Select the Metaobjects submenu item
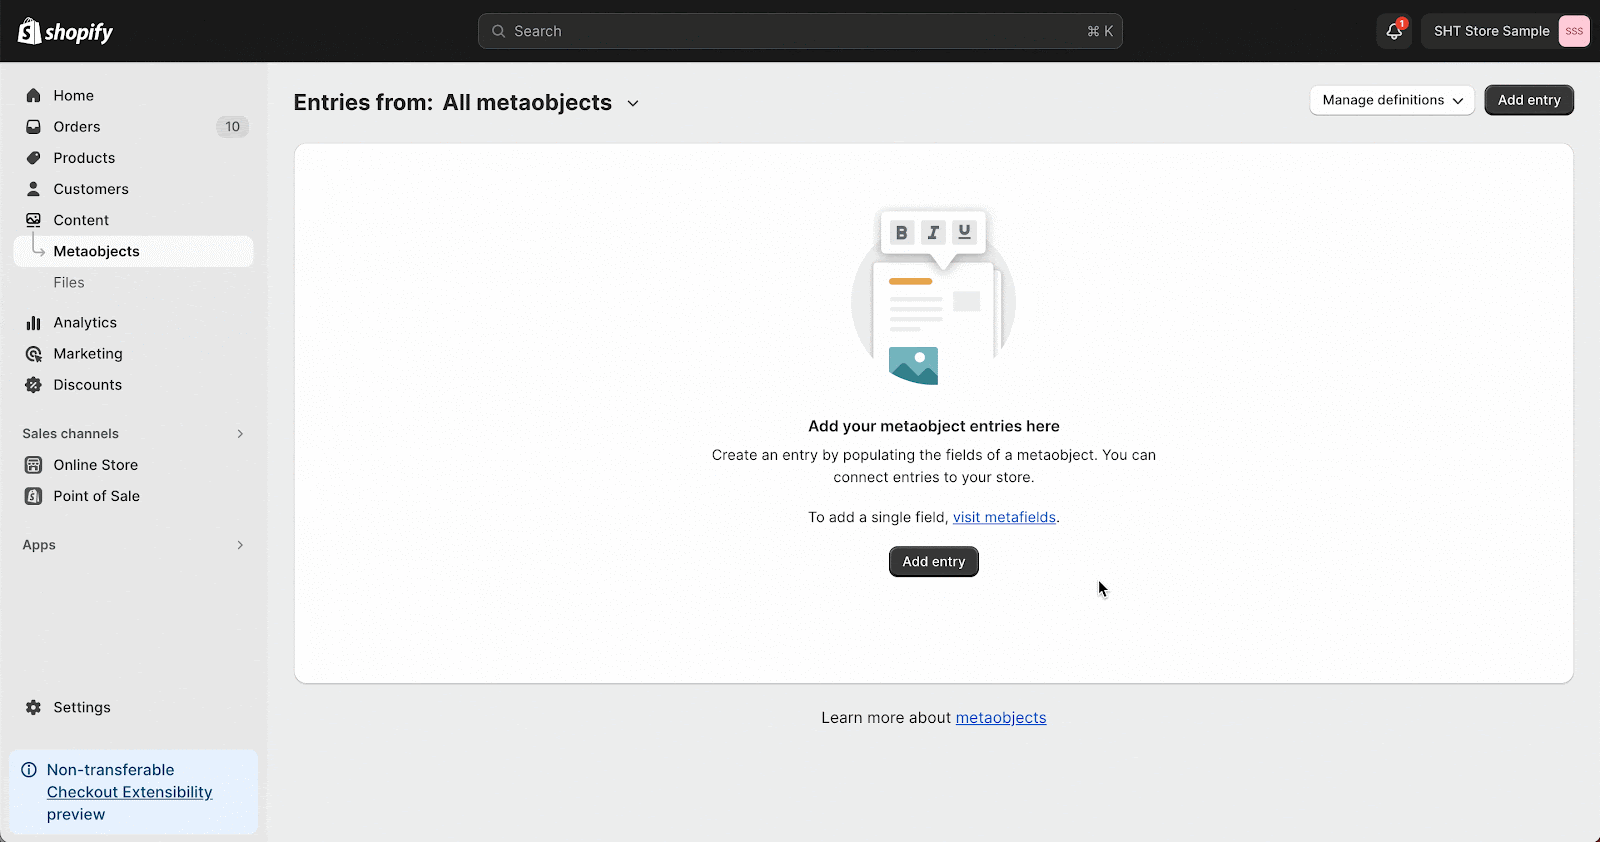This screenshot has width=1600, height=842. click(x=133, y=251)
